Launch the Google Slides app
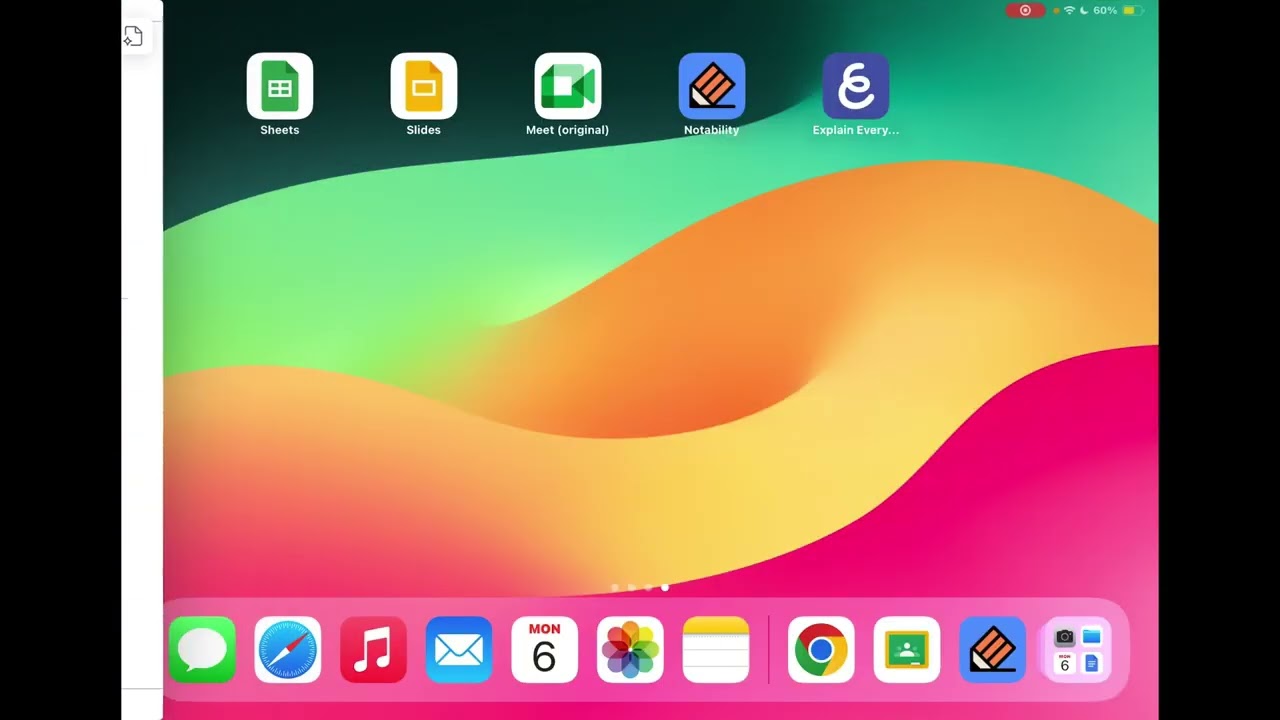Image resolution: width=1280 pixels, height=720 pixels. pos(424,86)
